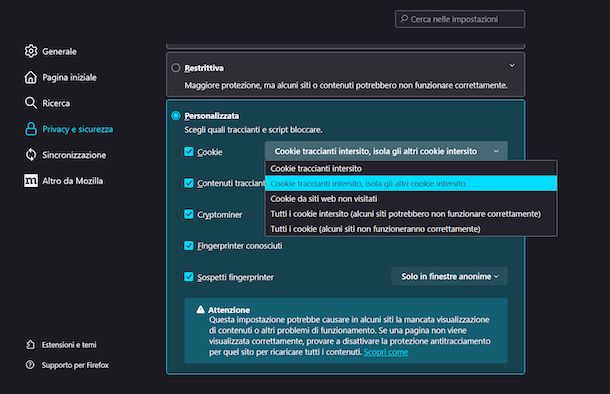The width and height of the screenshot is (610, 394).
Task: Select the Personalizzata radio button
Action: (176, 116)
